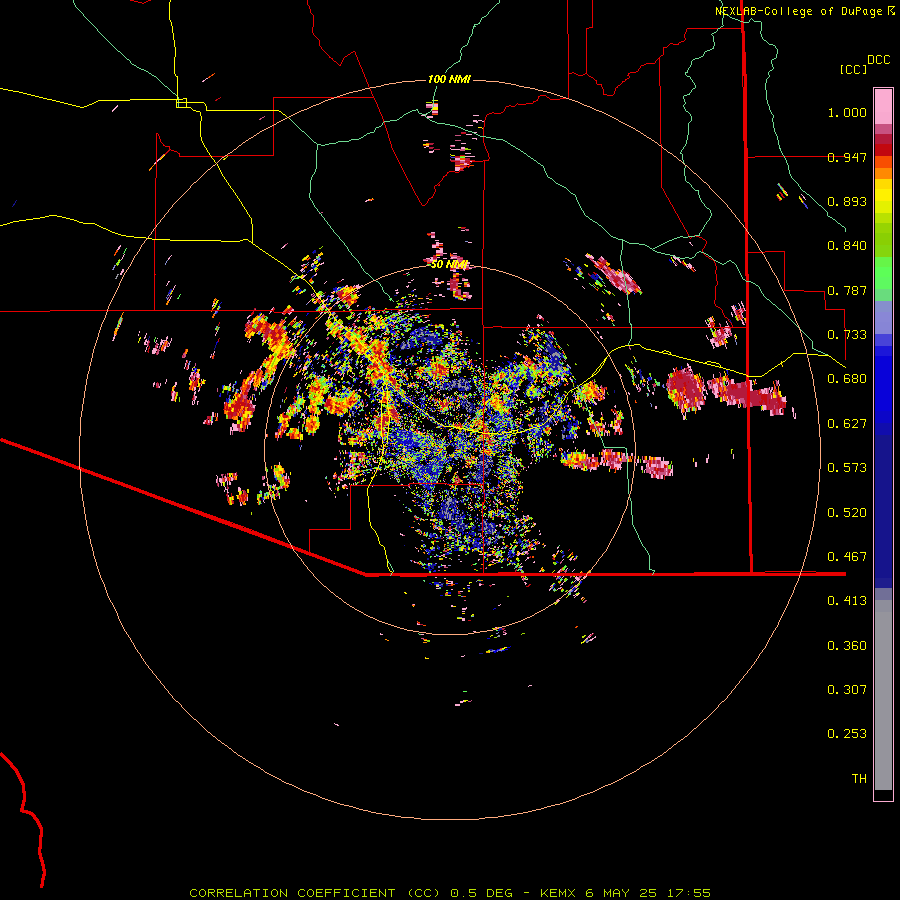Pick the light pink color bar segment

coord(883,106)
